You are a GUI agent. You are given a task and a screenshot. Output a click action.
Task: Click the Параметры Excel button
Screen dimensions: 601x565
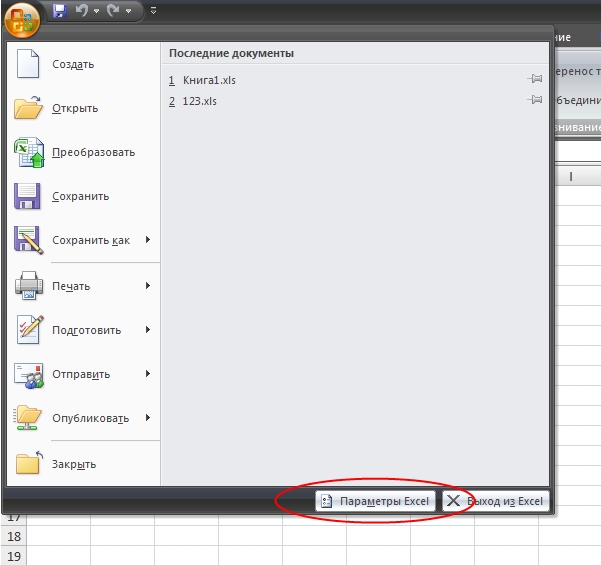point(375,501)
